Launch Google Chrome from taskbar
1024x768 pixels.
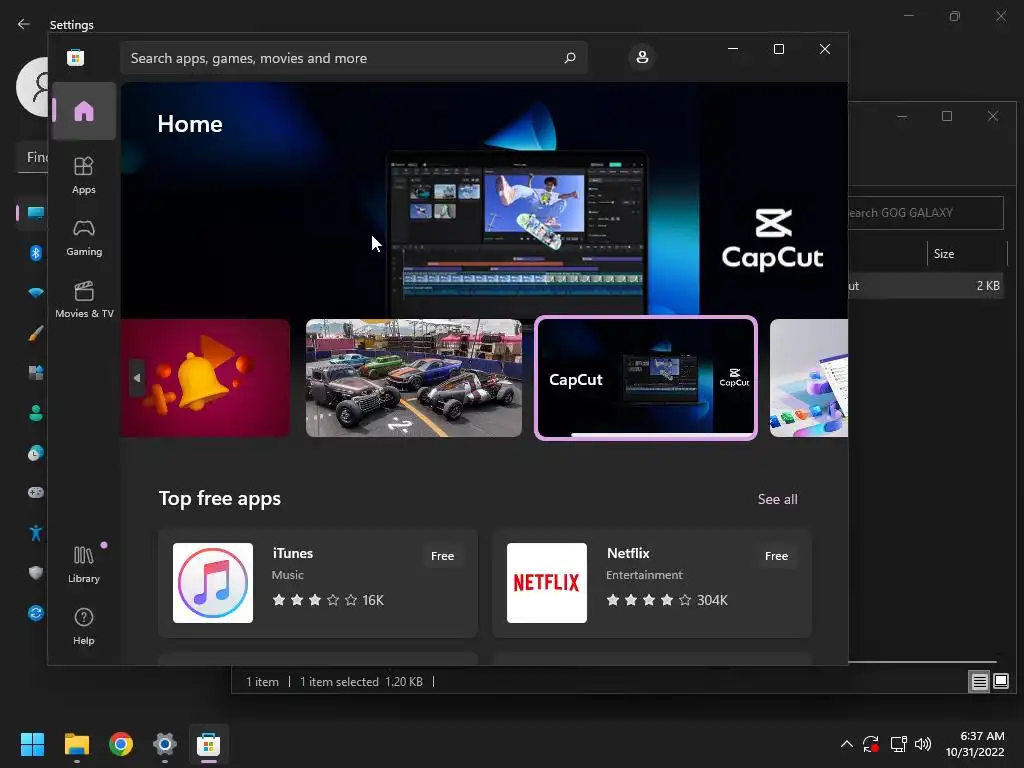tap(121, 744)
